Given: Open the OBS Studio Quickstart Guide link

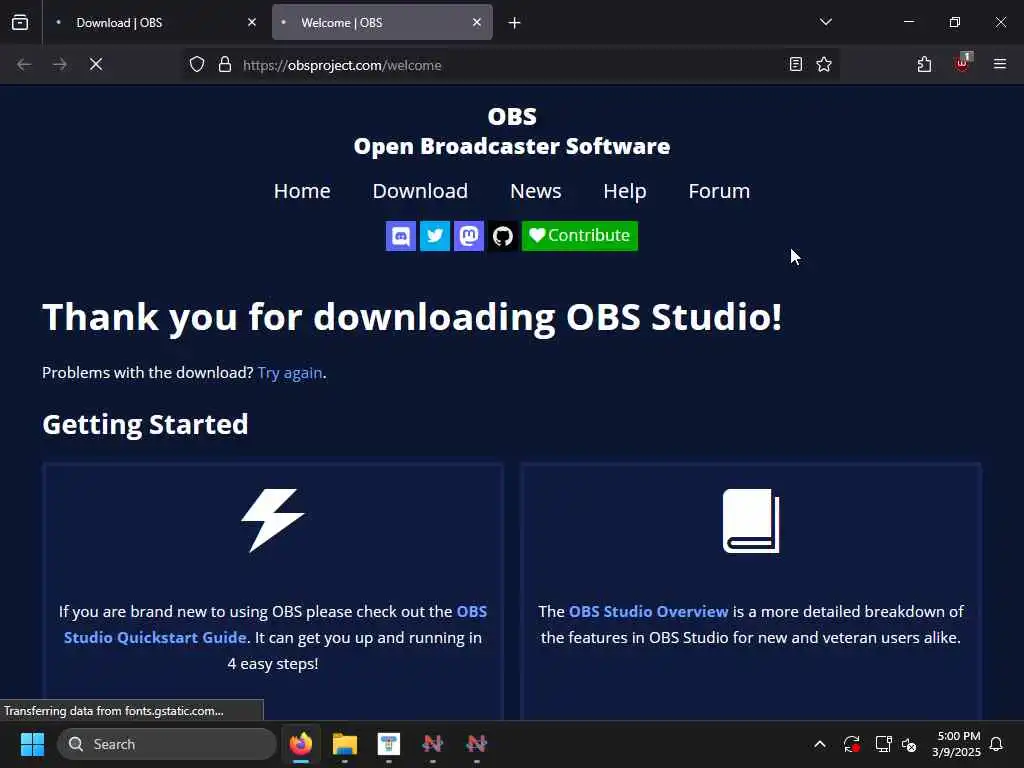Looking at the screenshot, I should [x=275, y=624].
